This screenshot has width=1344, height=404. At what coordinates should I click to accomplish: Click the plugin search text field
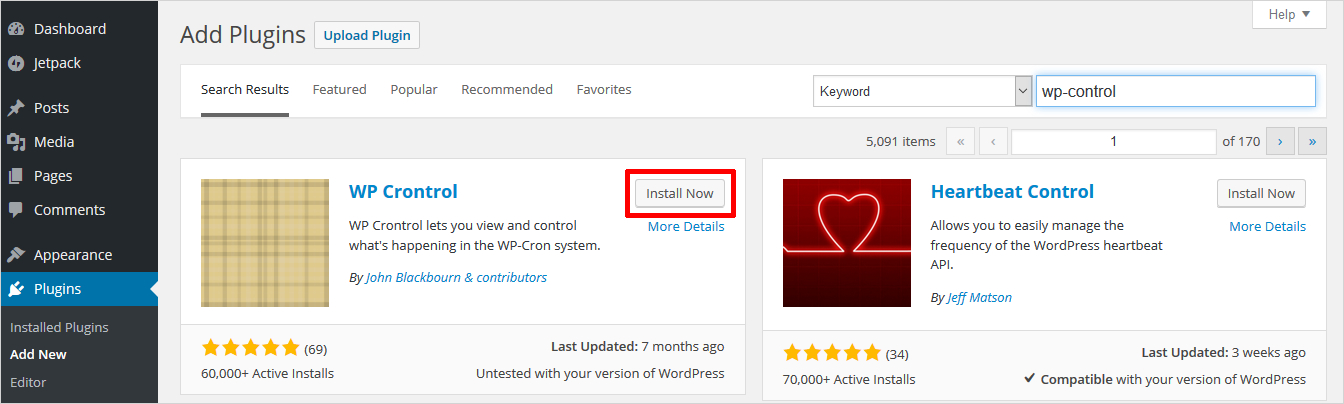coord(1175,91)
